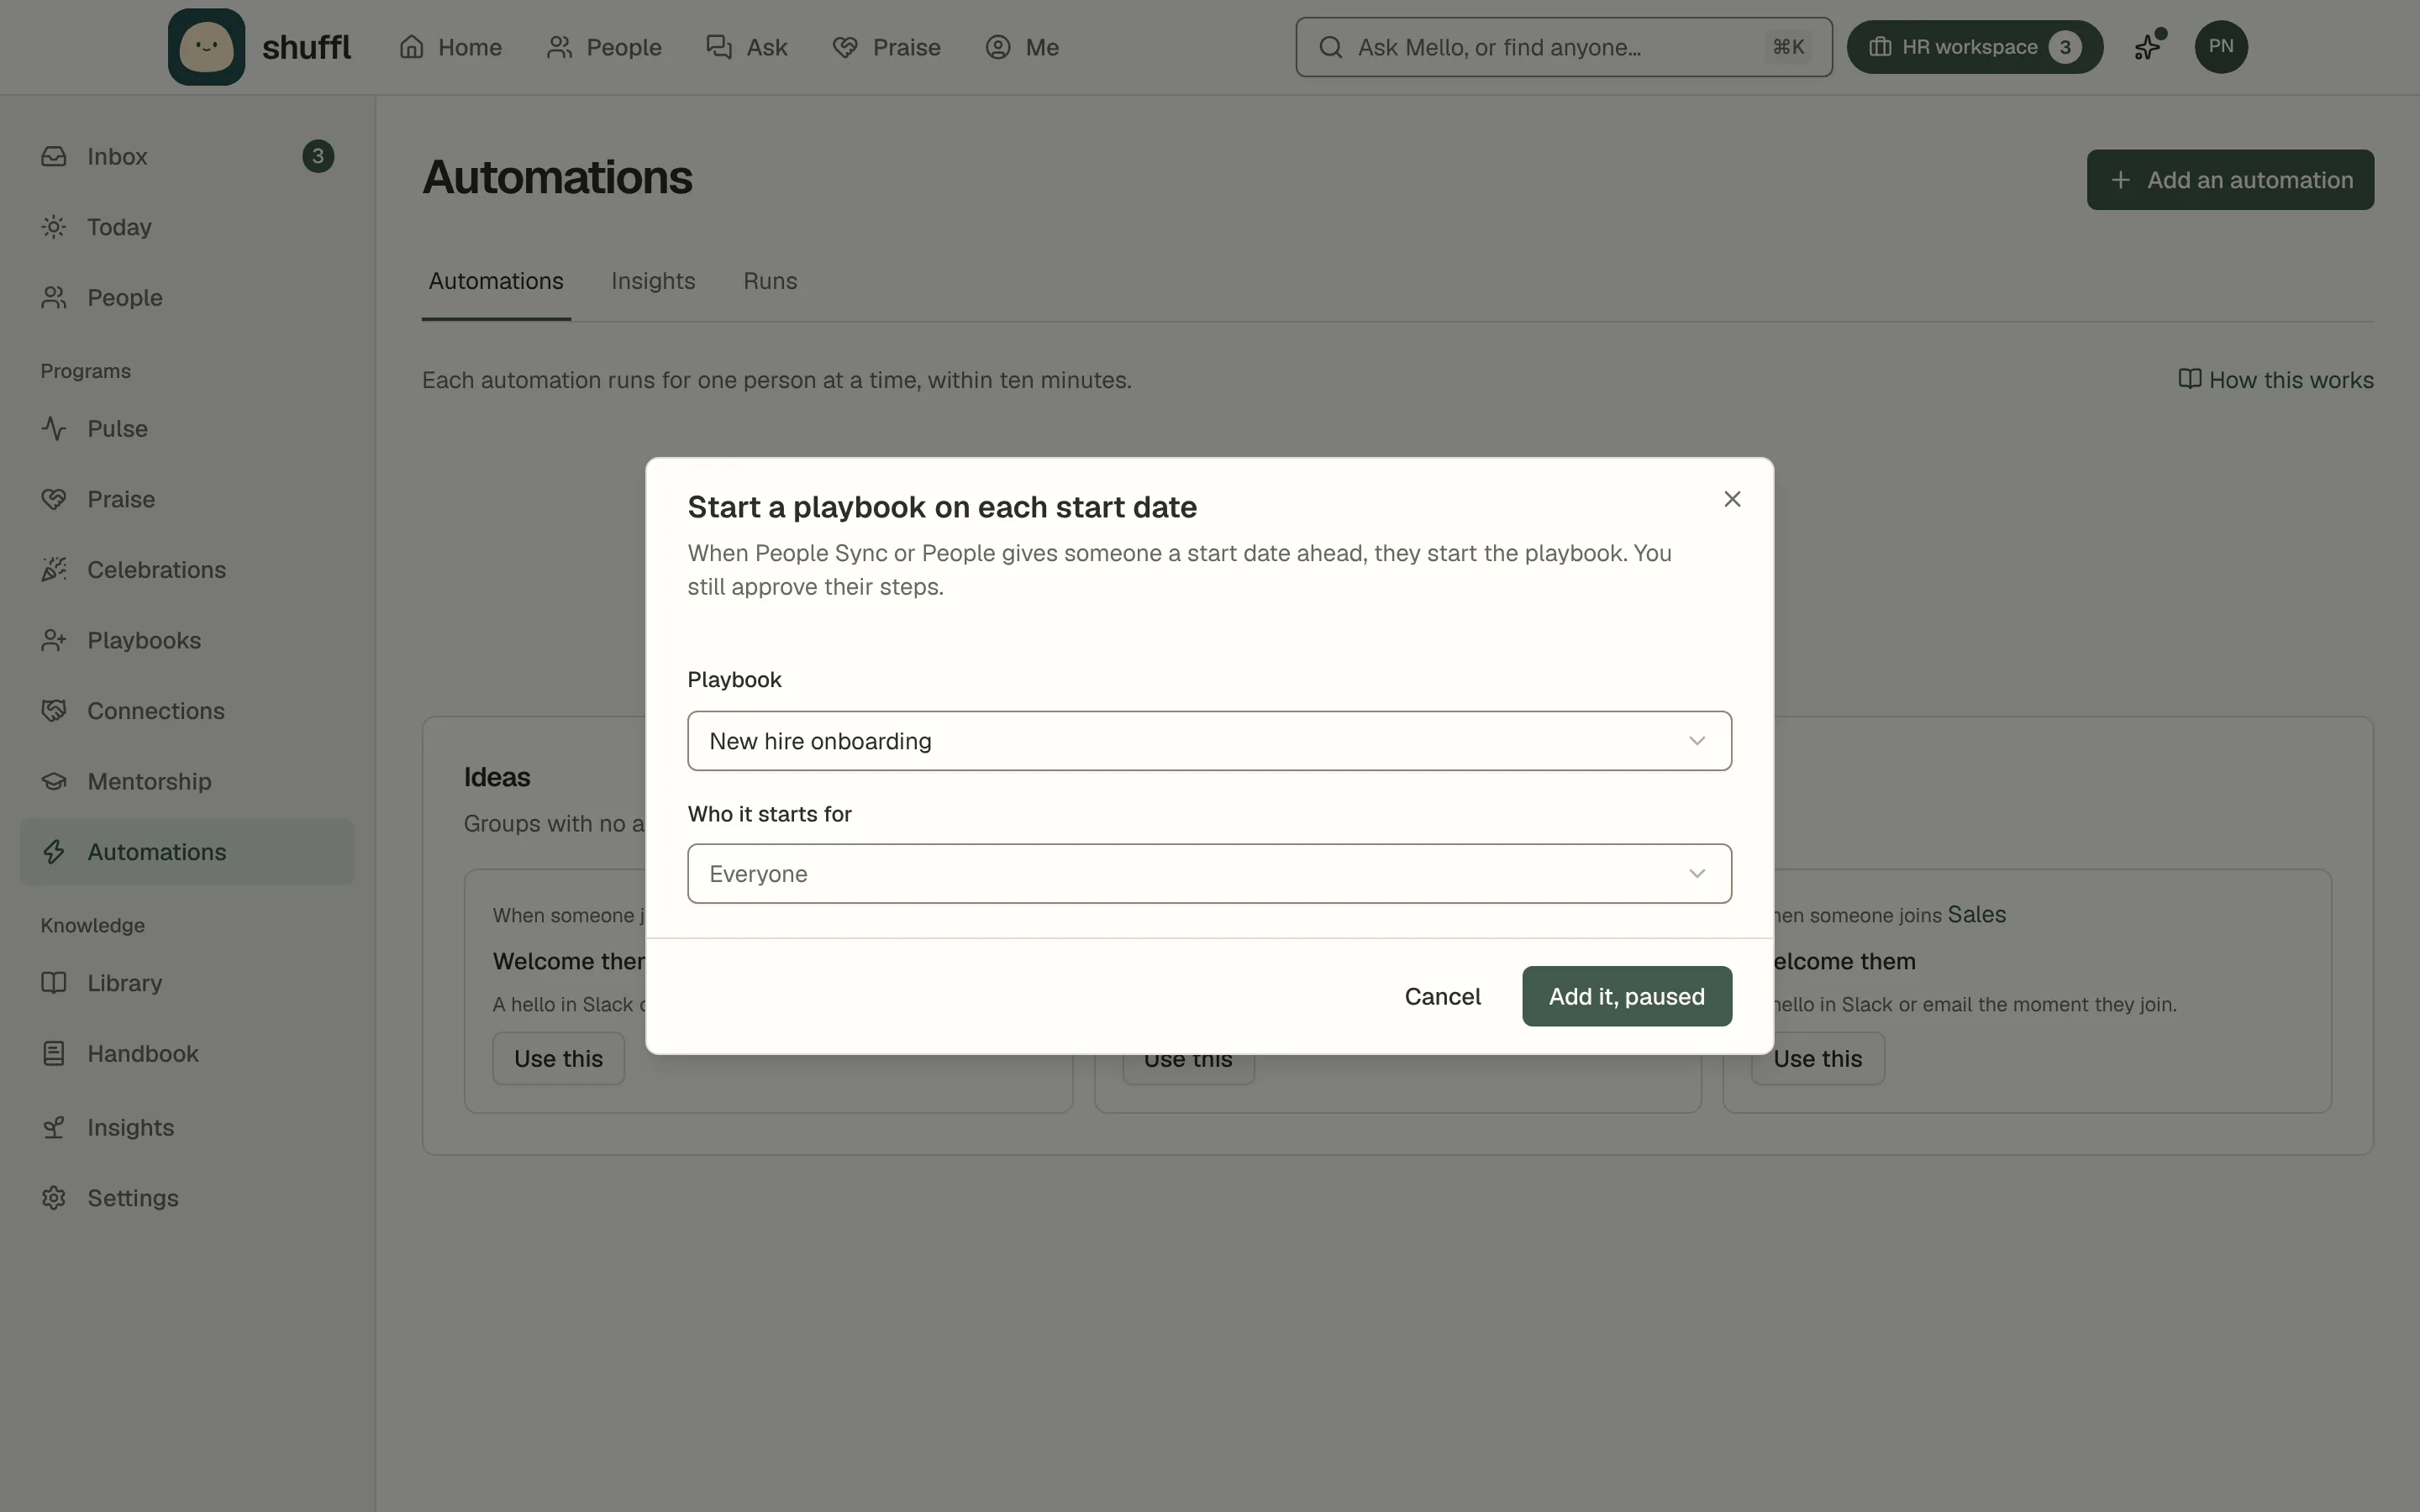Viewport: 2420px width, 1512px height.
Task: Open Insights in the sidebar Knowledge section
Action: click(x=187, y=1127)
